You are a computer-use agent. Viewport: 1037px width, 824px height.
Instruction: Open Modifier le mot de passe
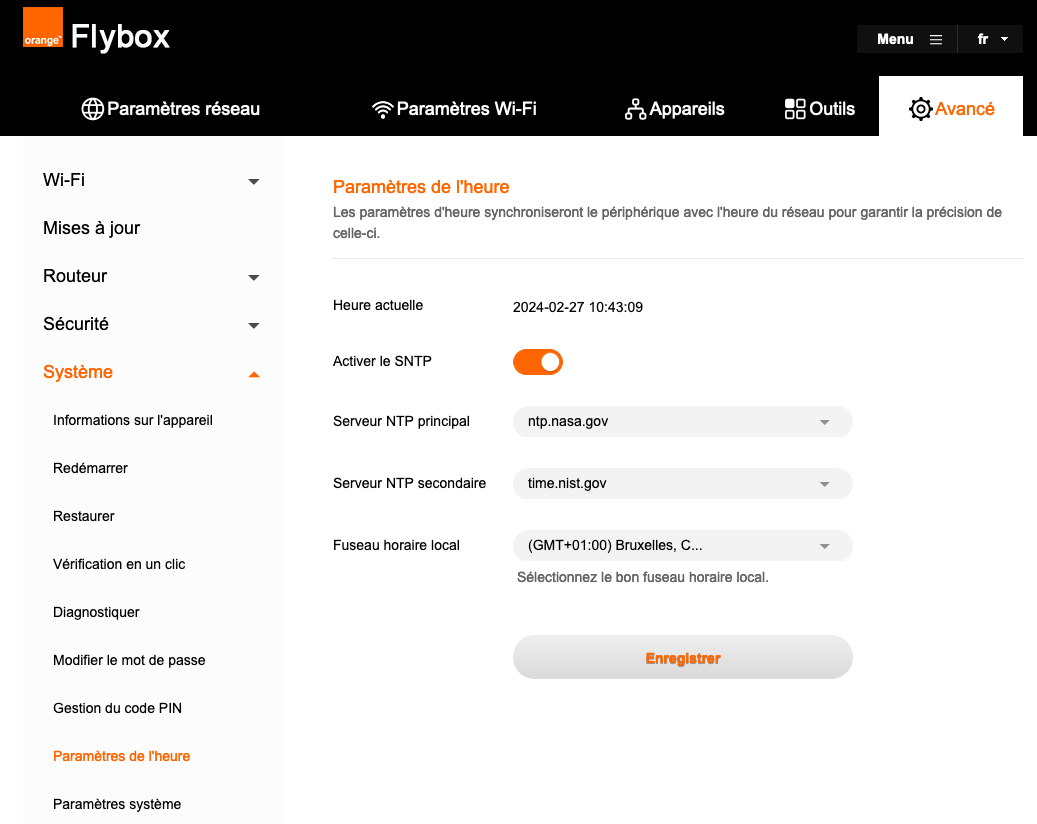129,660
